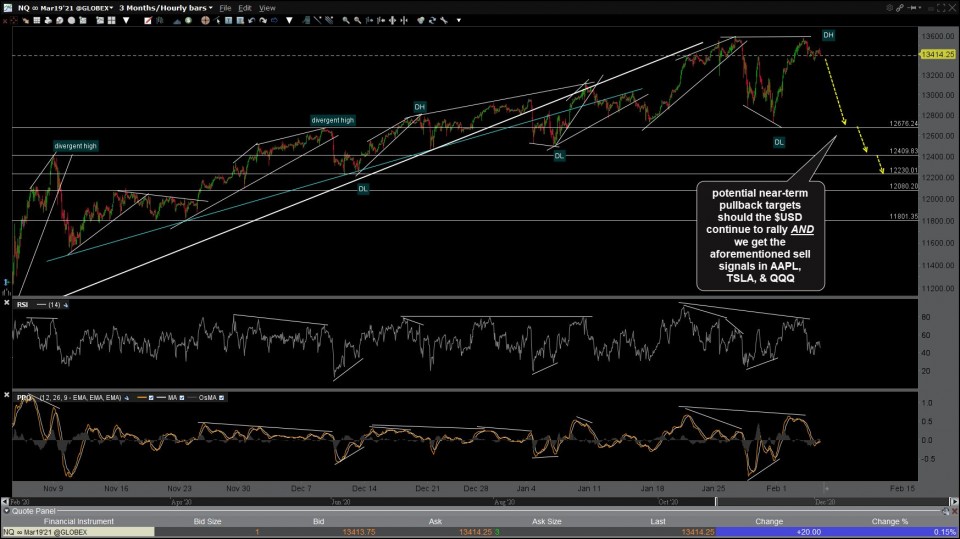The height and width of the screenshot is (539, 960).
Task: Open the File menu
Action: (225, 8)
